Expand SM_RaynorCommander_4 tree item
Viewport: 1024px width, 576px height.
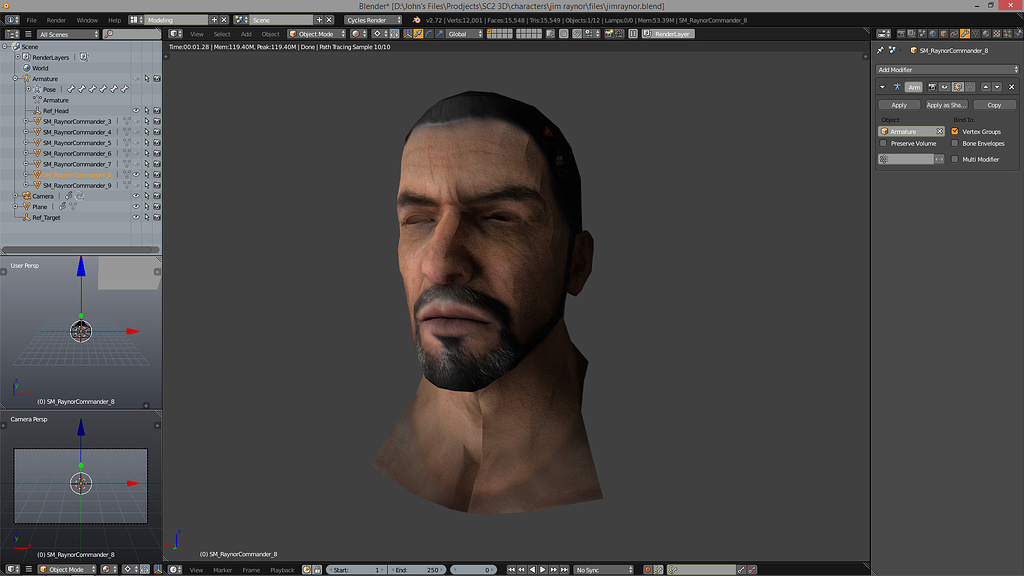(x=26, y=132)
